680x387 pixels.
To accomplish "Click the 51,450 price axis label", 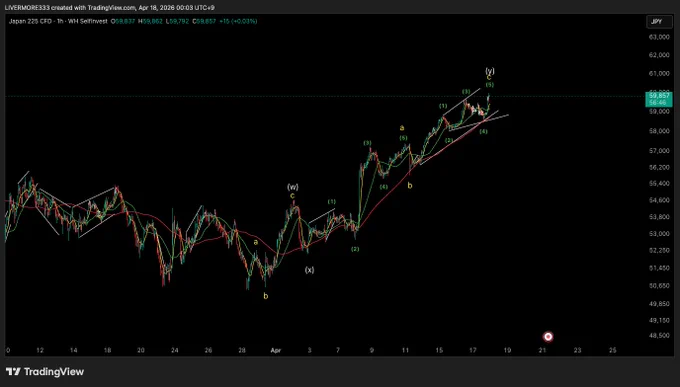I will click(659, 269).
